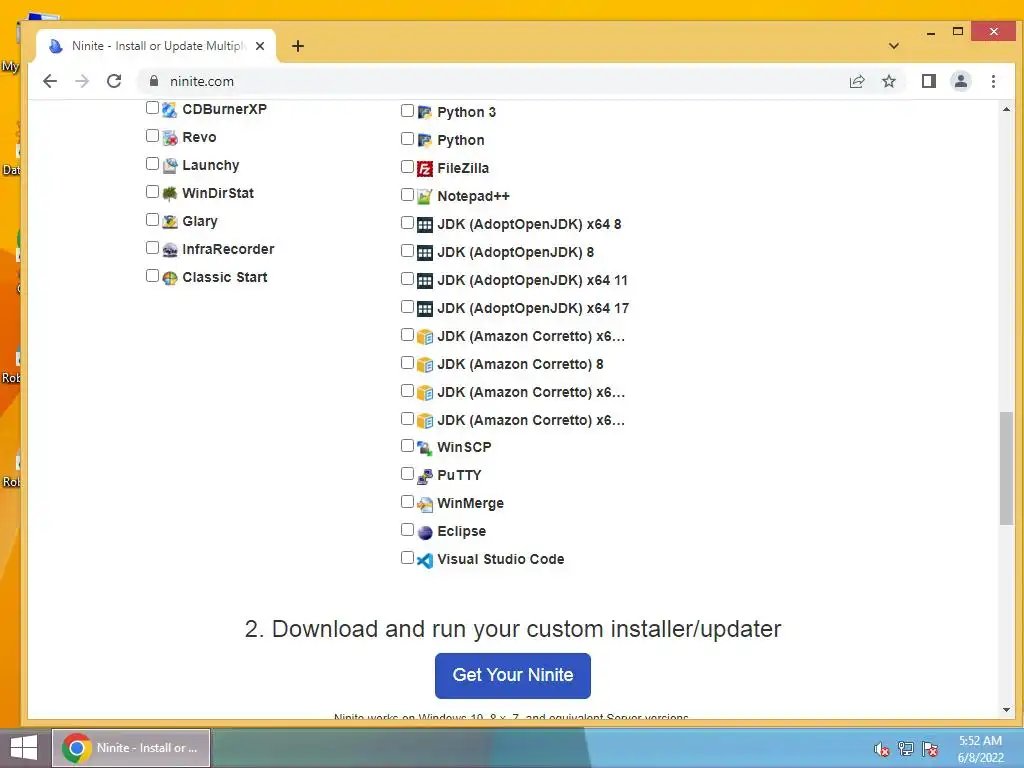The height and width of the screenshot is (768, 1024).
Task: Click the Notepad++ icon
Action: point(424,197)
